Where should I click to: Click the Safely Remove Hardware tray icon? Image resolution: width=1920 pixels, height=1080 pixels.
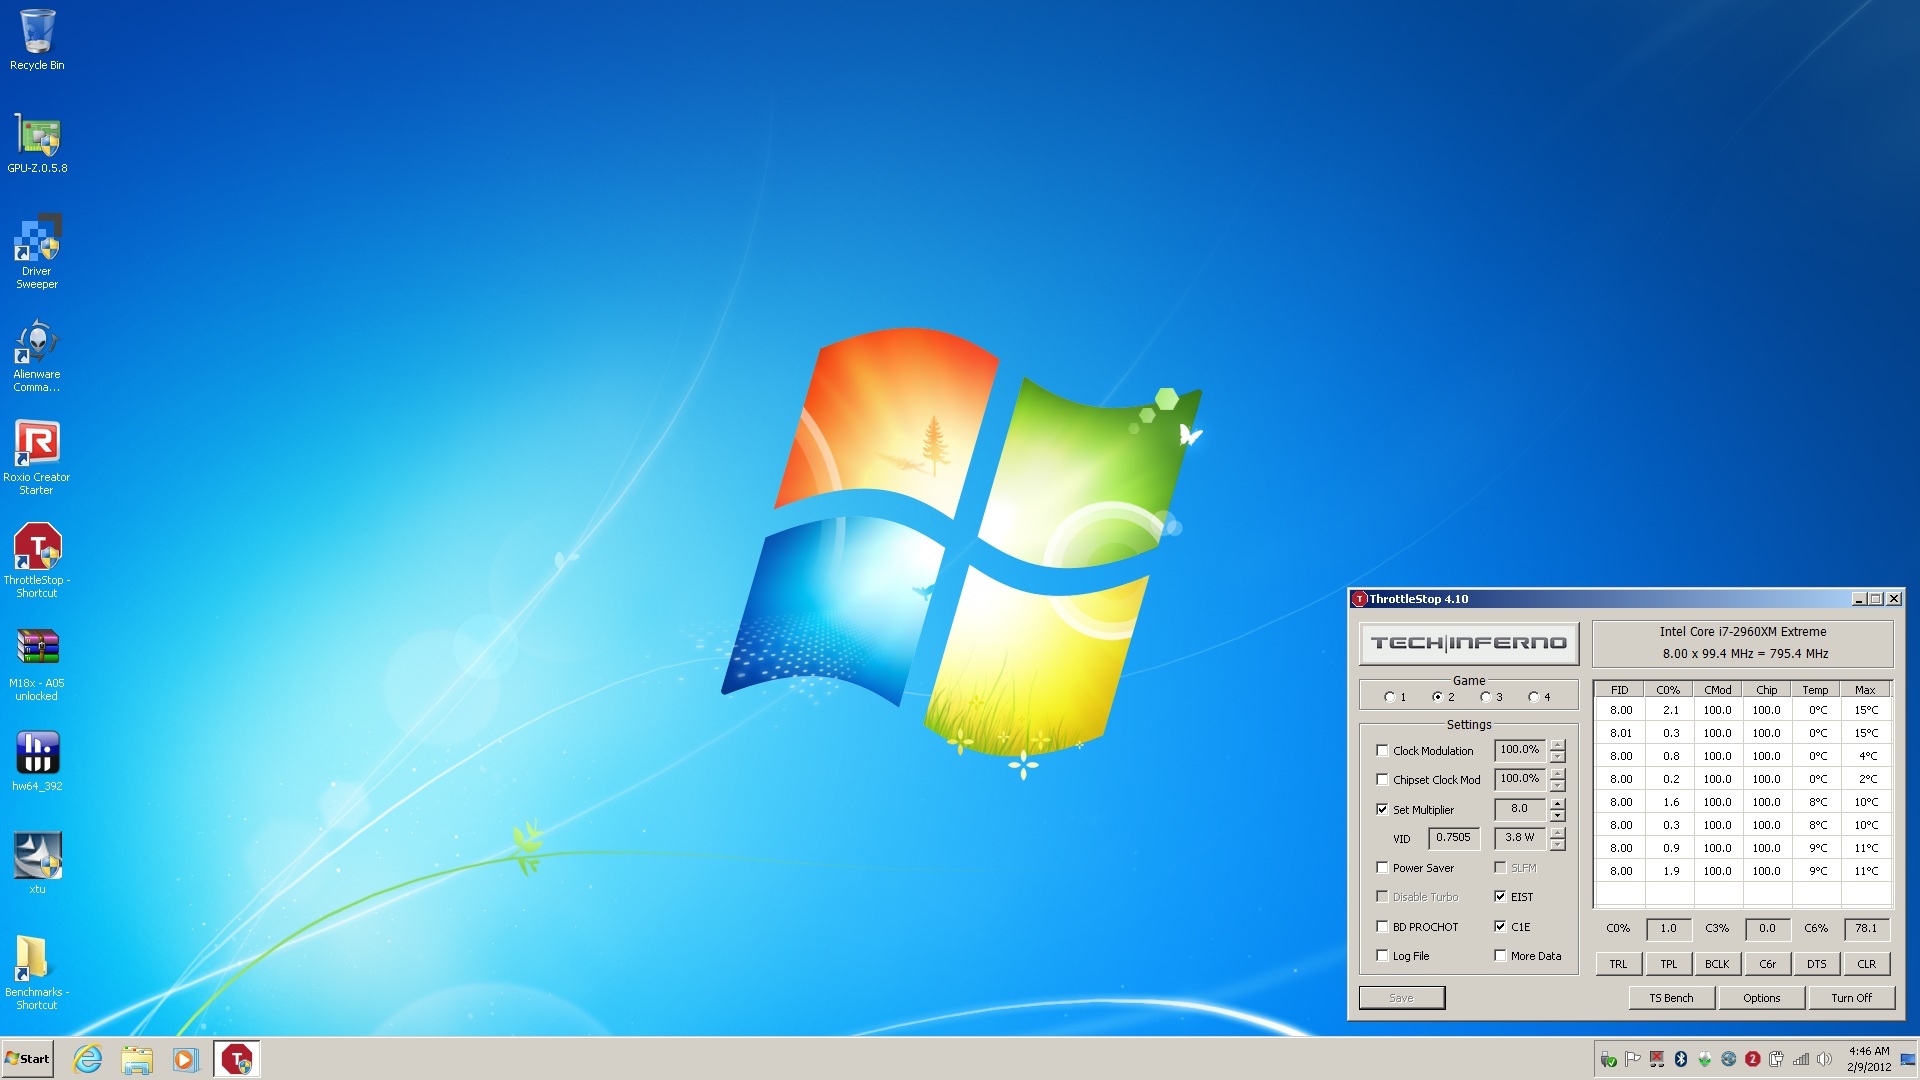pyautogui.click(x=1608, y=1059)
